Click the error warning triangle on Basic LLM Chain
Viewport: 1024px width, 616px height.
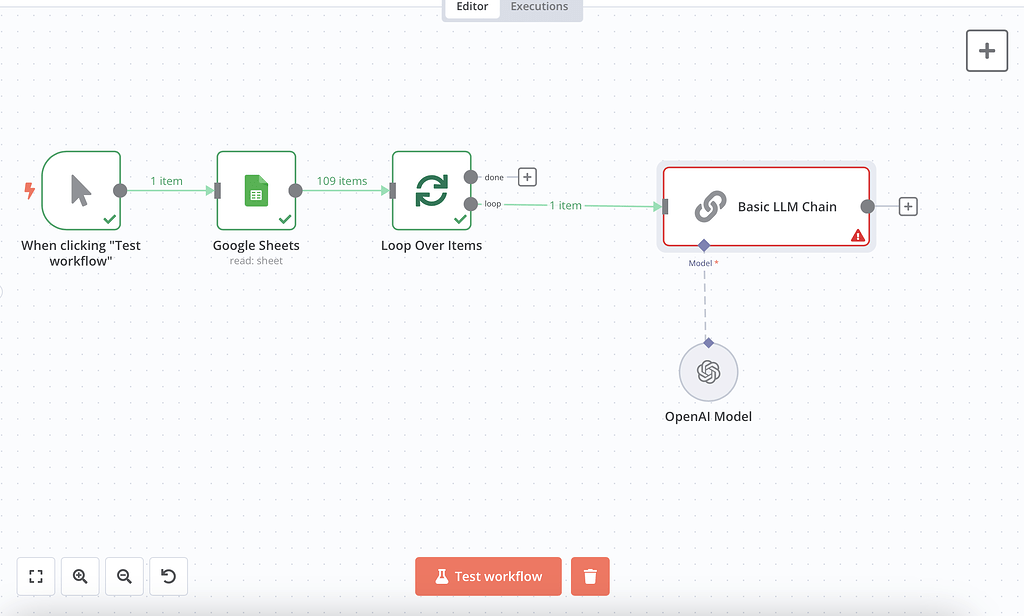(x=858, y=234)
